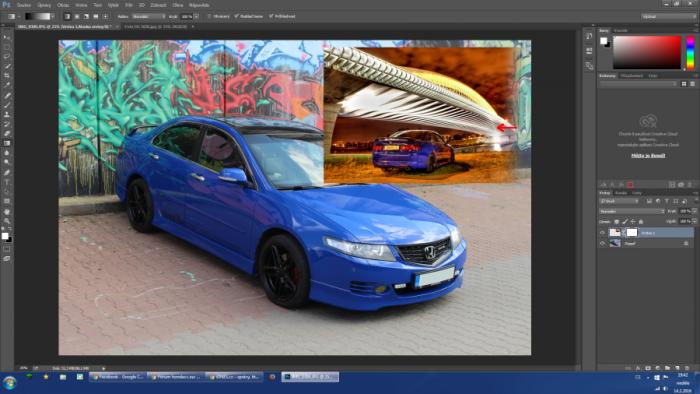The height and width of the screenshot is (394, 700).
Task: Select the white layer mask thumbnail
Action: 632,232
